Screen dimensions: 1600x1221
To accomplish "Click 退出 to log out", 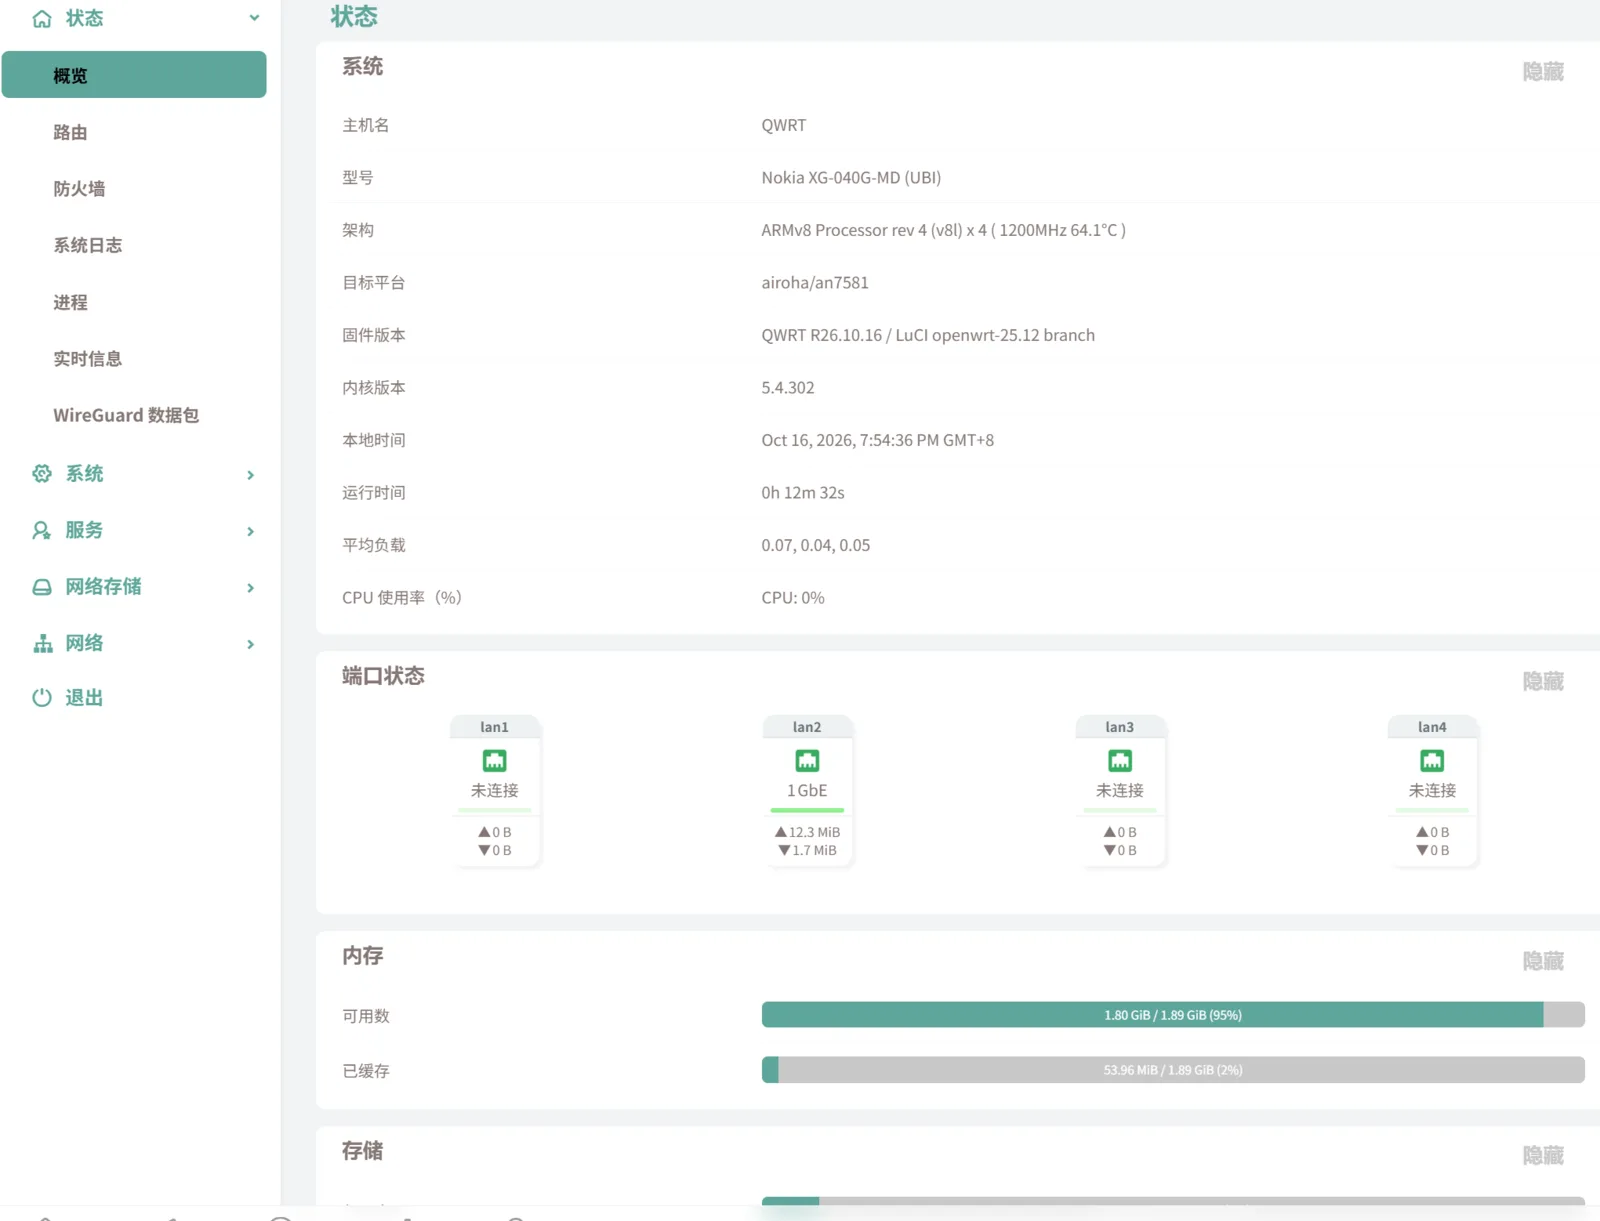I will [84, 698].
